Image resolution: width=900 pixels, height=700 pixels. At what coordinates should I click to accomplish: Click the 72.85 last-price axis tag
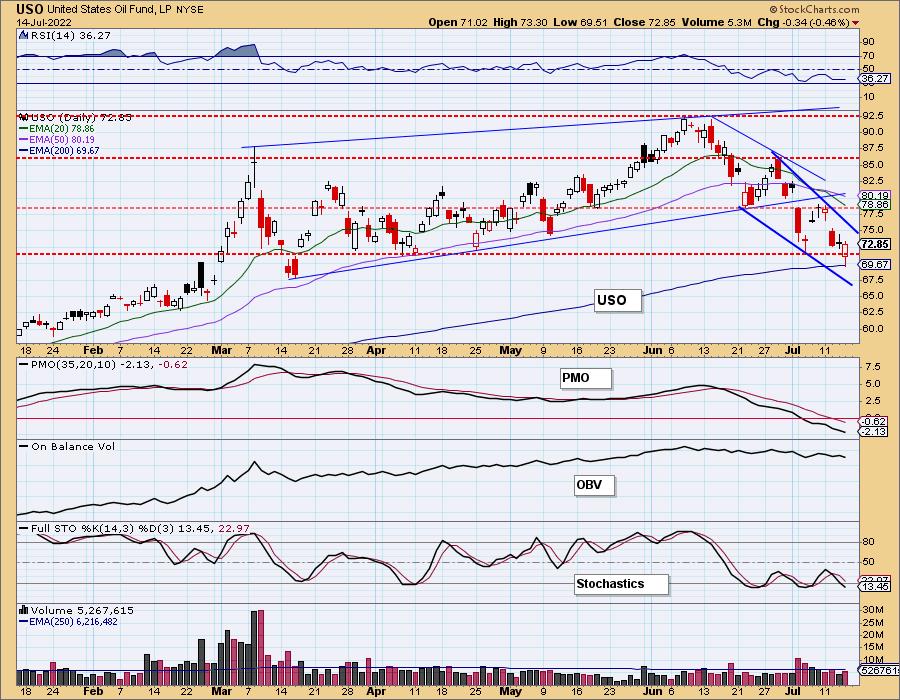pyautogui.click(x=875, y=244)
